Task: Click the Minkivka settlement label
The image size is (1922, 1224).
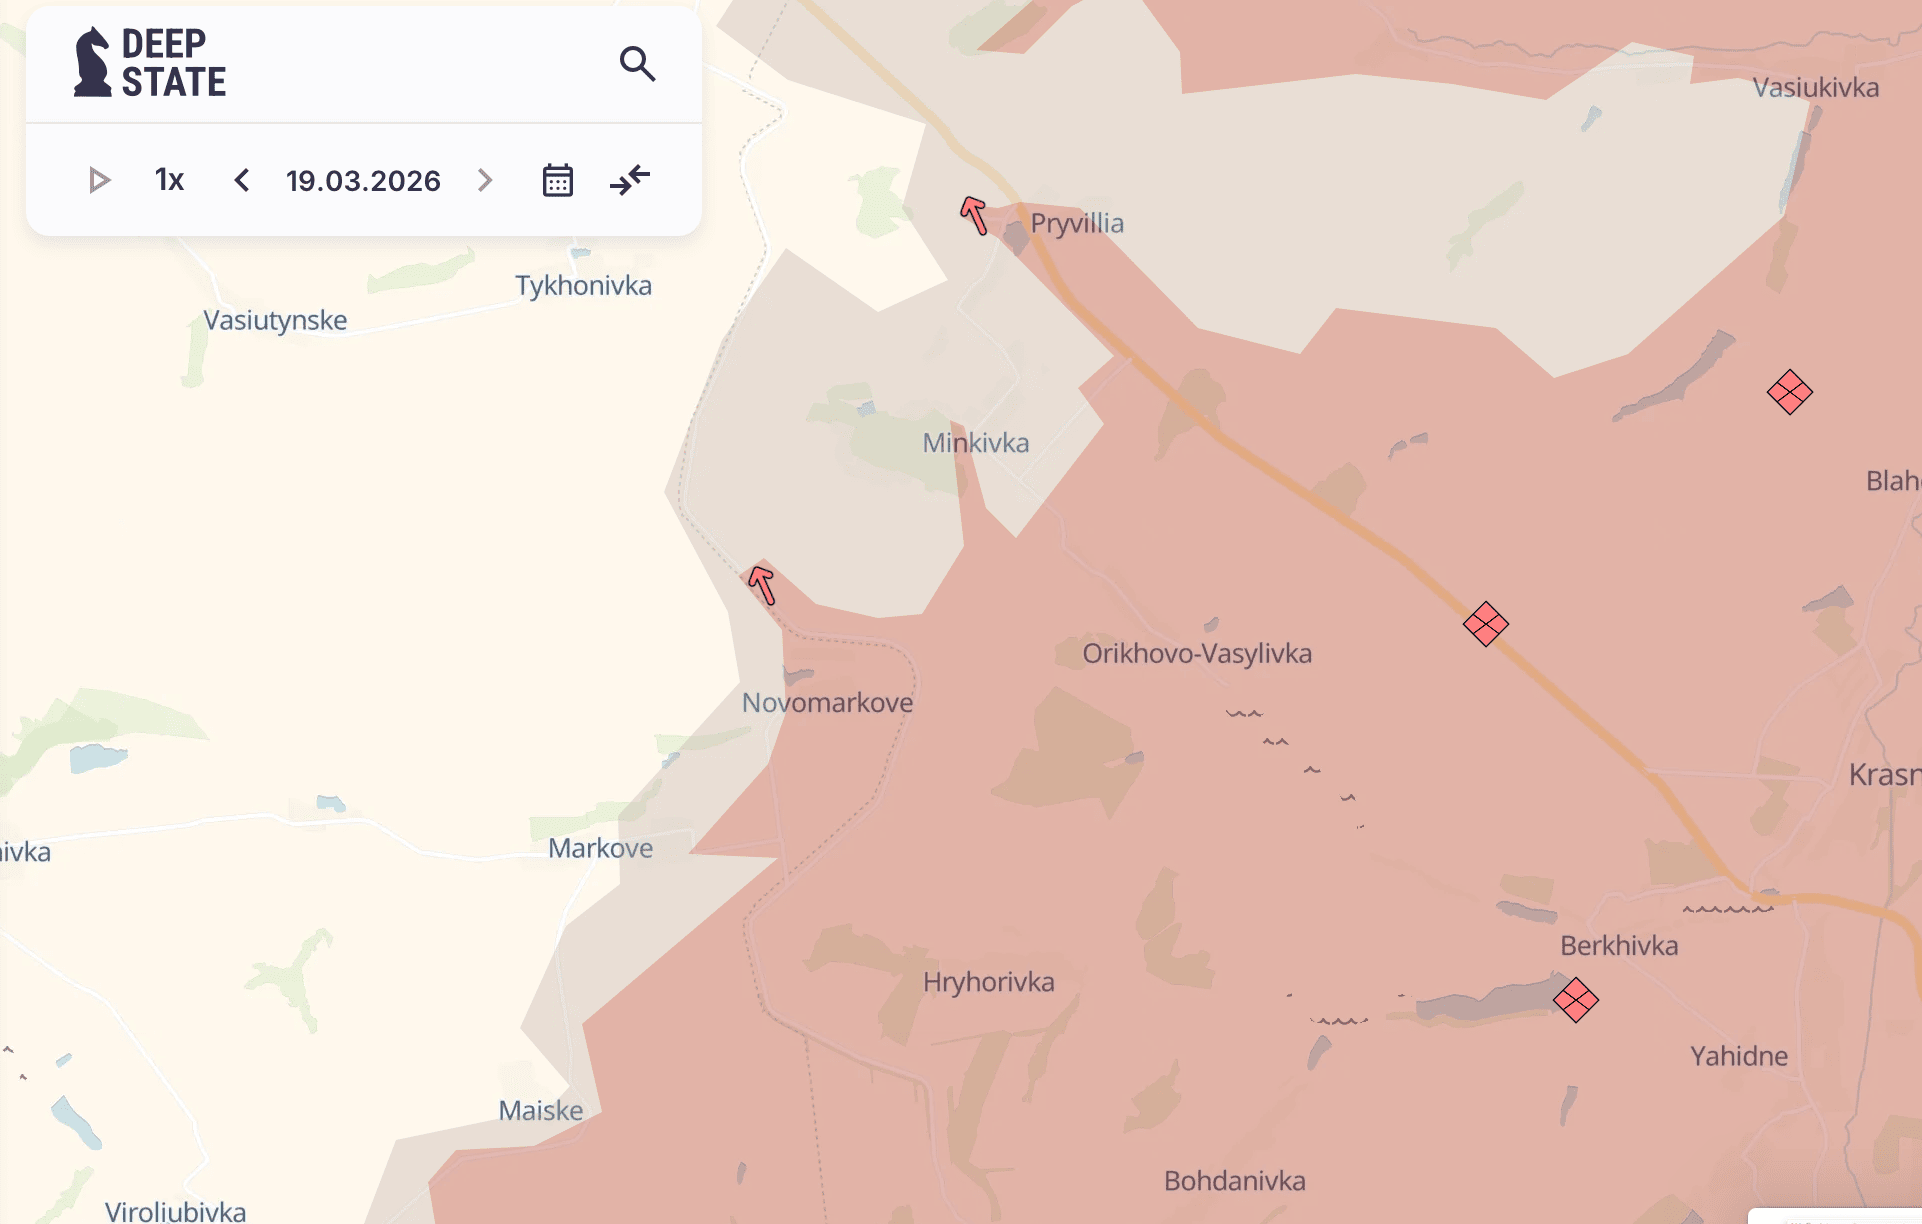Action: pyautogui.click(x=975, y=443)
